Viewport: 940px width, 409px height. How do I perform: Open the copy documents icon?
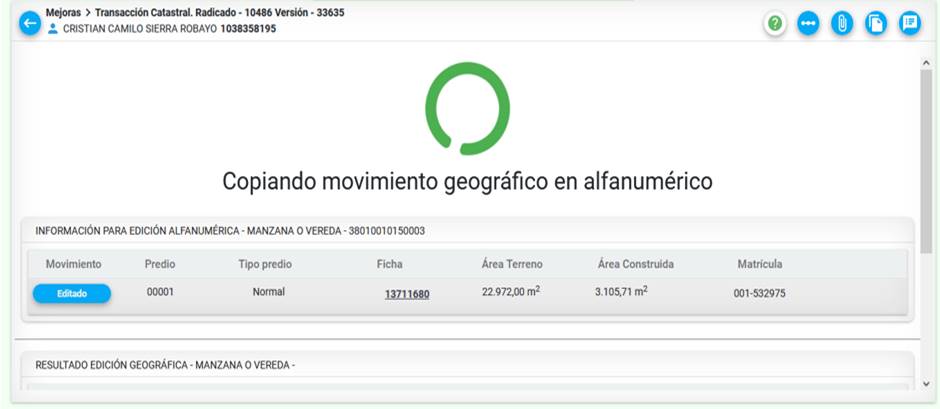click(x=876, y=23)
